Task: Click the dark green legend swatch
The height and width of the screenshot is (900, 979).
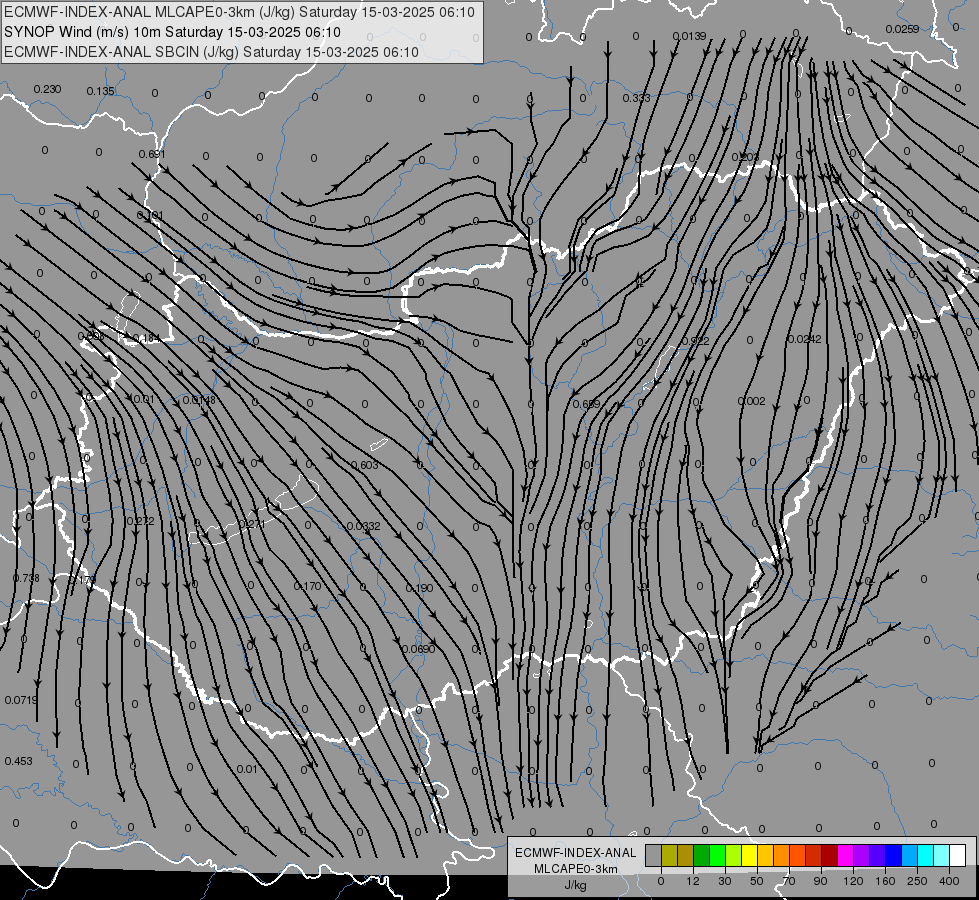Action: 702,856
